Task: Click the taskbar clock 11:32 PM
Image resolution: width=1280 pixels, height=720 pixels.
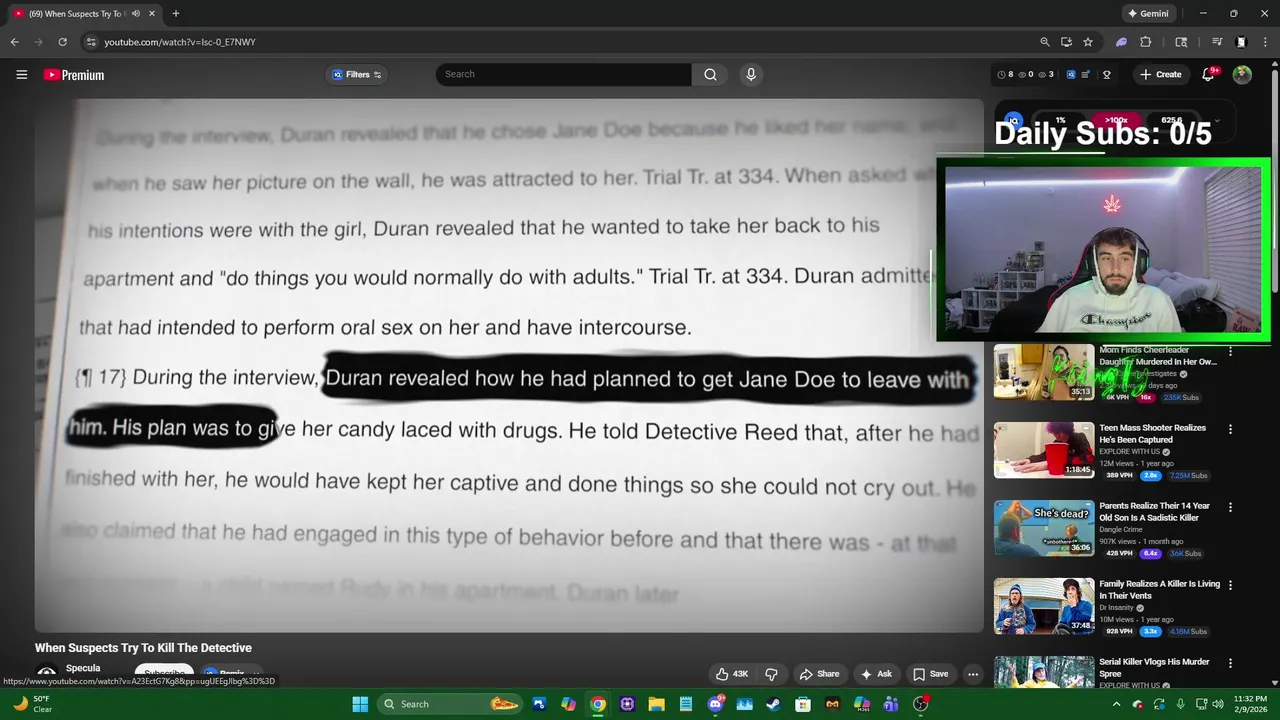Action: point(1250,704)
